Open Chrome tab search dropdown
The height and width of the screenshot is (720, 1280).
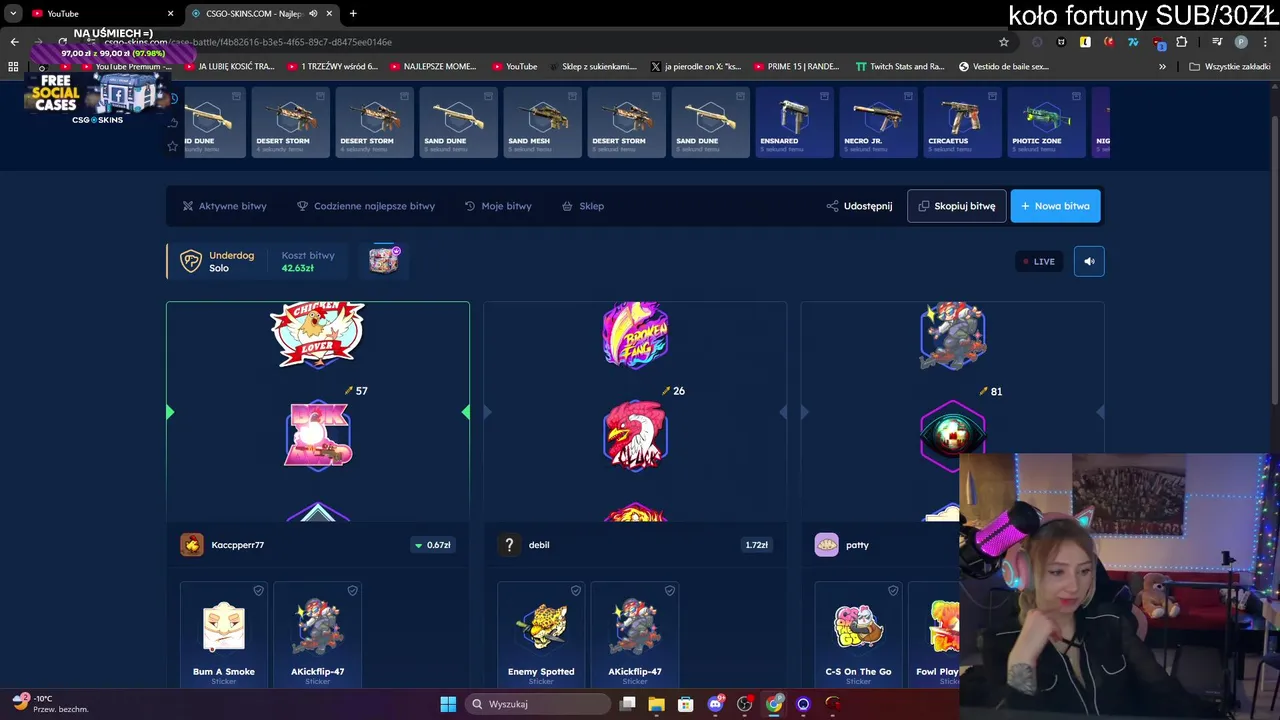point(13,13)
